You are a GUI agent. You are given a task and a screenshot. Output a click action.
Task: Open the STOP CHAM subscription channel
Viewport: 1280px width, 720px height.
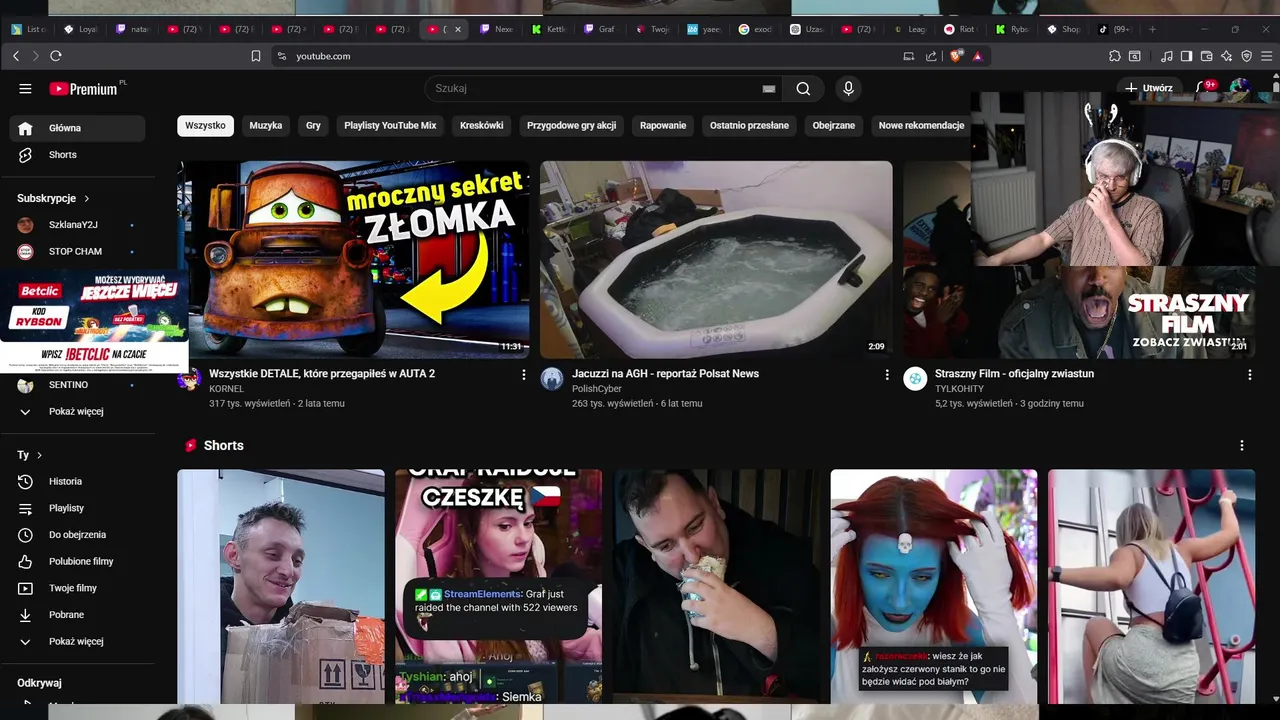click(77, 251)
